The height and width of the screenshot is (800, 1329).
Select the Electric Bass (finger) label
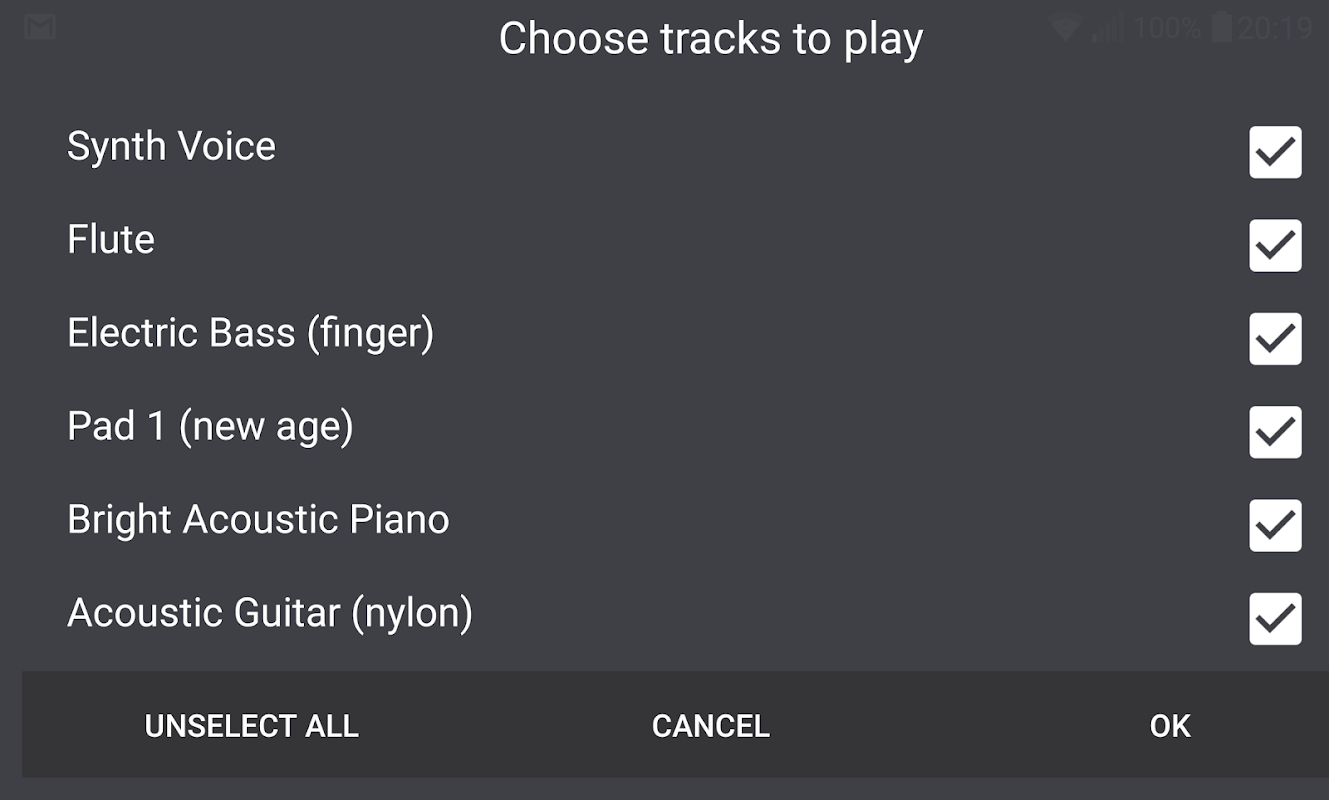point(250,333)
